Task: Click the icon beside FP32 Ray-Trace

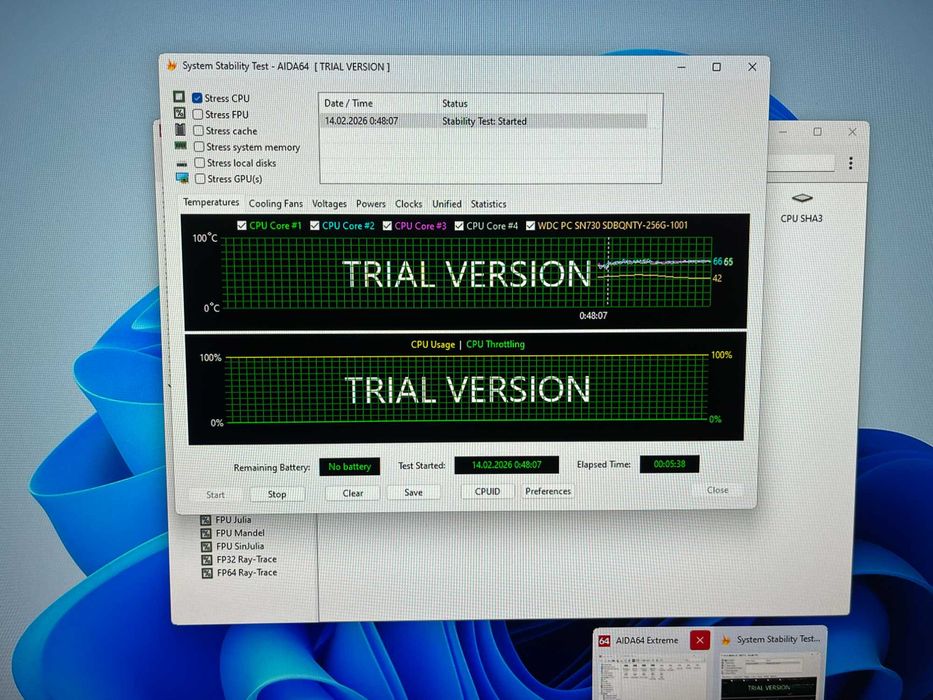Action: tap(206, 560)
